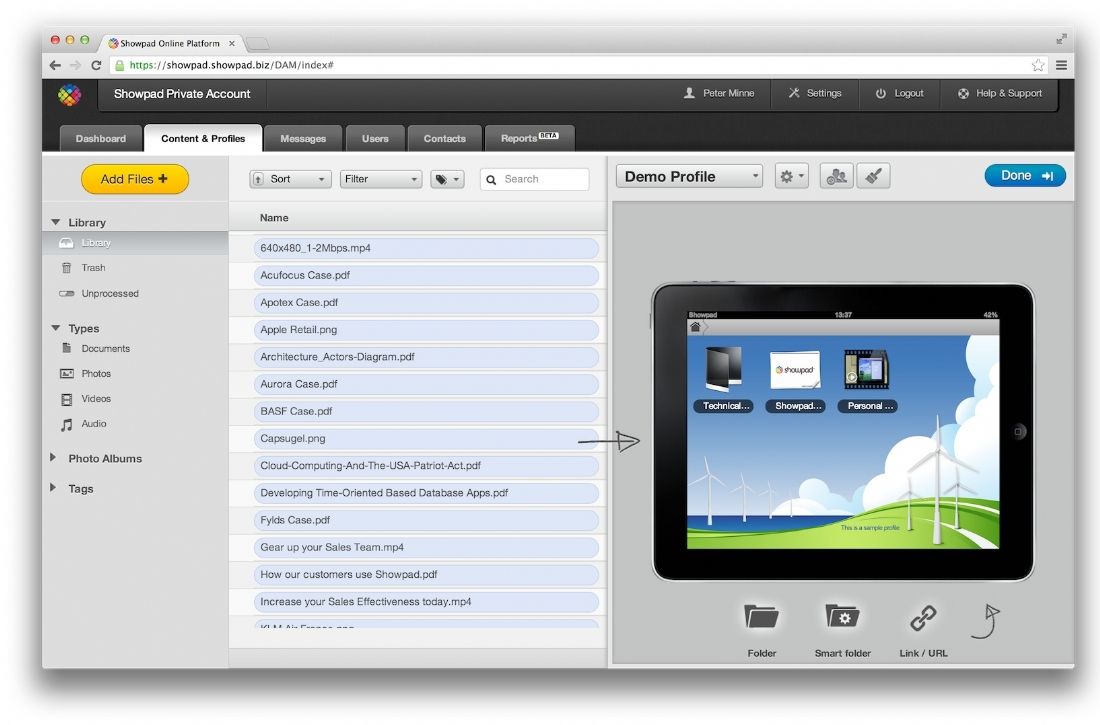This screenshot has width=1100, height=725.
Task: Select file Fylds Case.pdf
Action: point(426,520)
